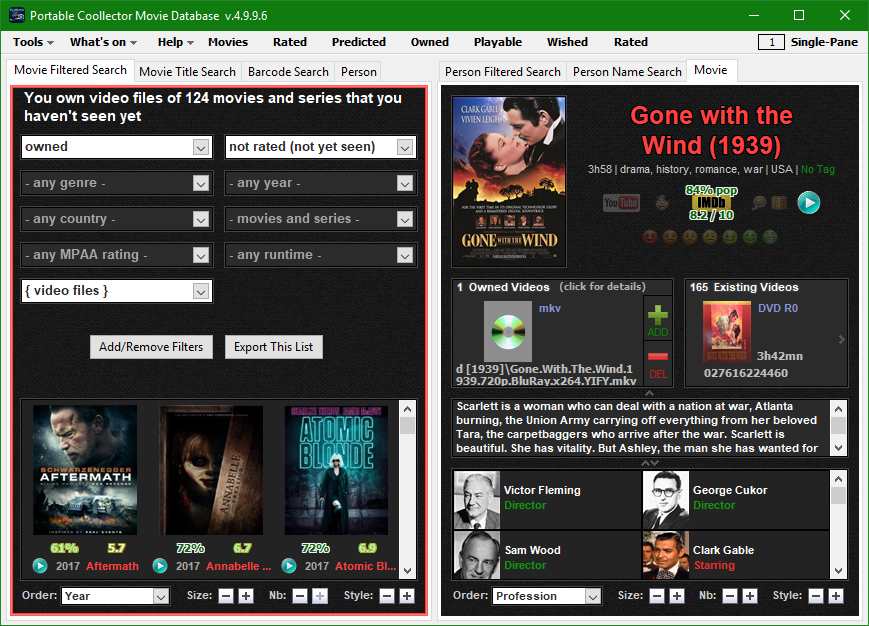
Task: Switch to Movie Title Search tab
Action: coord(187,71)
